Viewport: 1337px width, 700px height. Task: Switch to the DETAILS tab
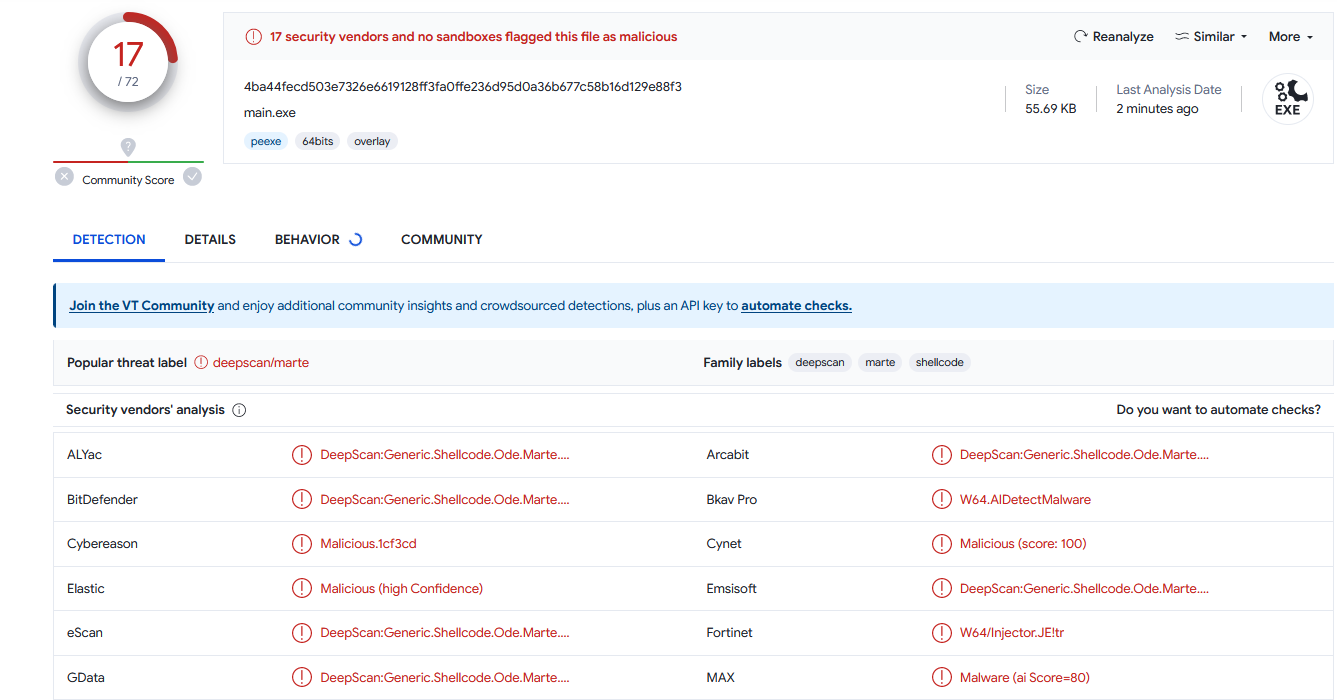click(x=210, y=240)
